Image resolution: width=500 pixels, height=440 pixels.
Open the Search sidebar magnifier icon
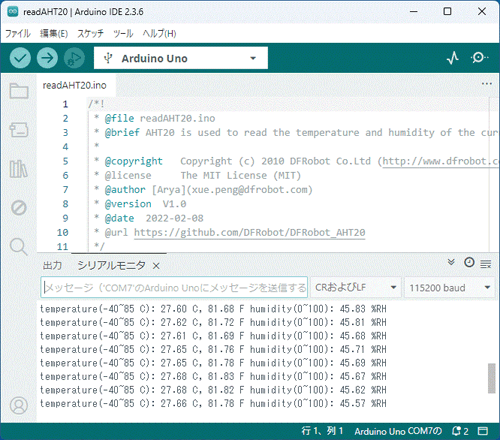(x=19, y=247)
